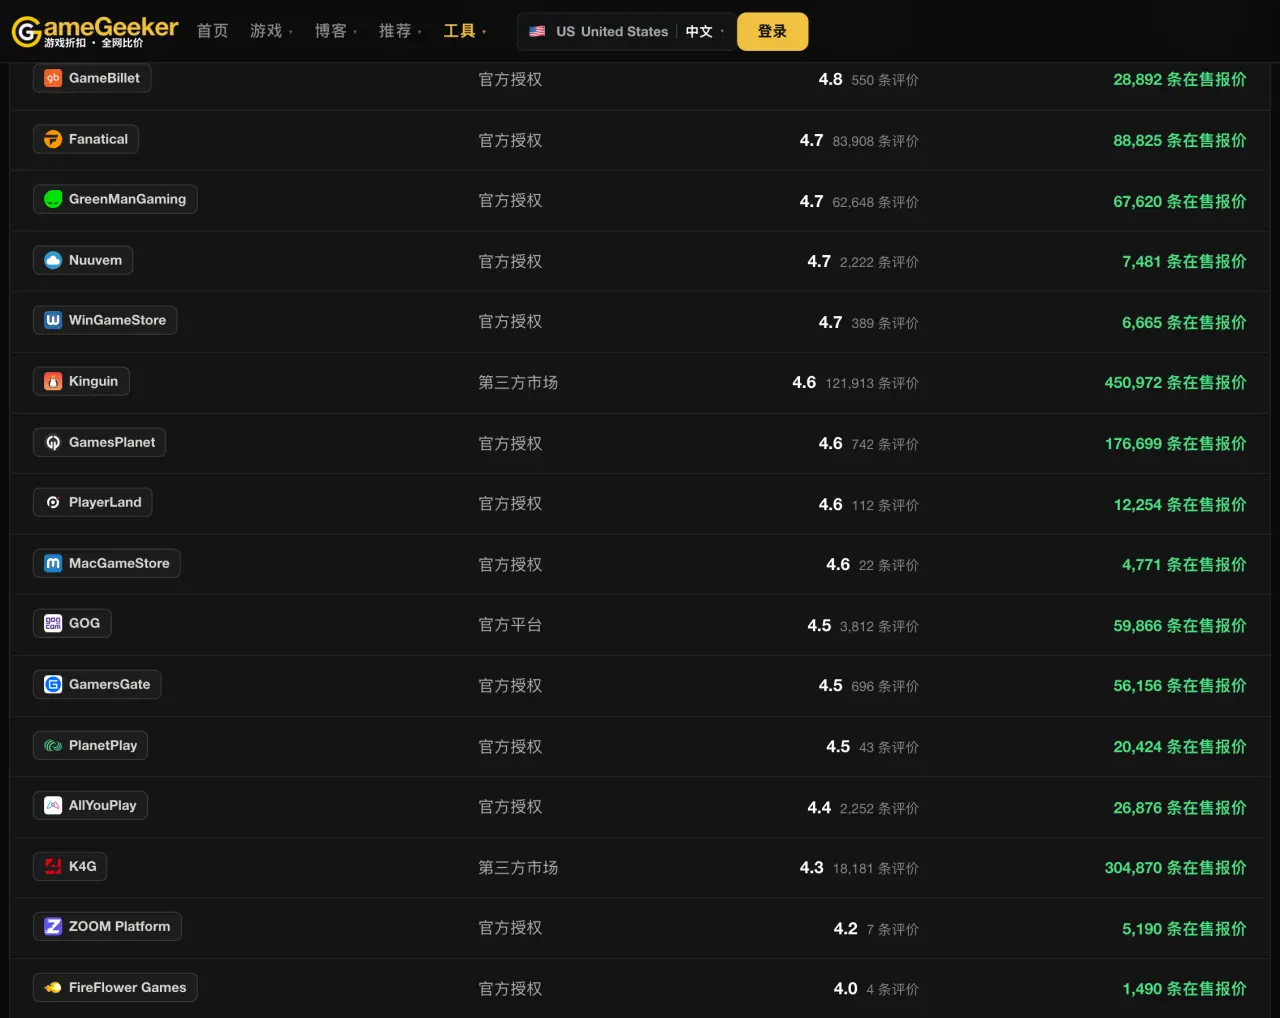Click the Fanatical store icon
1280x1018 pixels.
[x=53, y=139]
